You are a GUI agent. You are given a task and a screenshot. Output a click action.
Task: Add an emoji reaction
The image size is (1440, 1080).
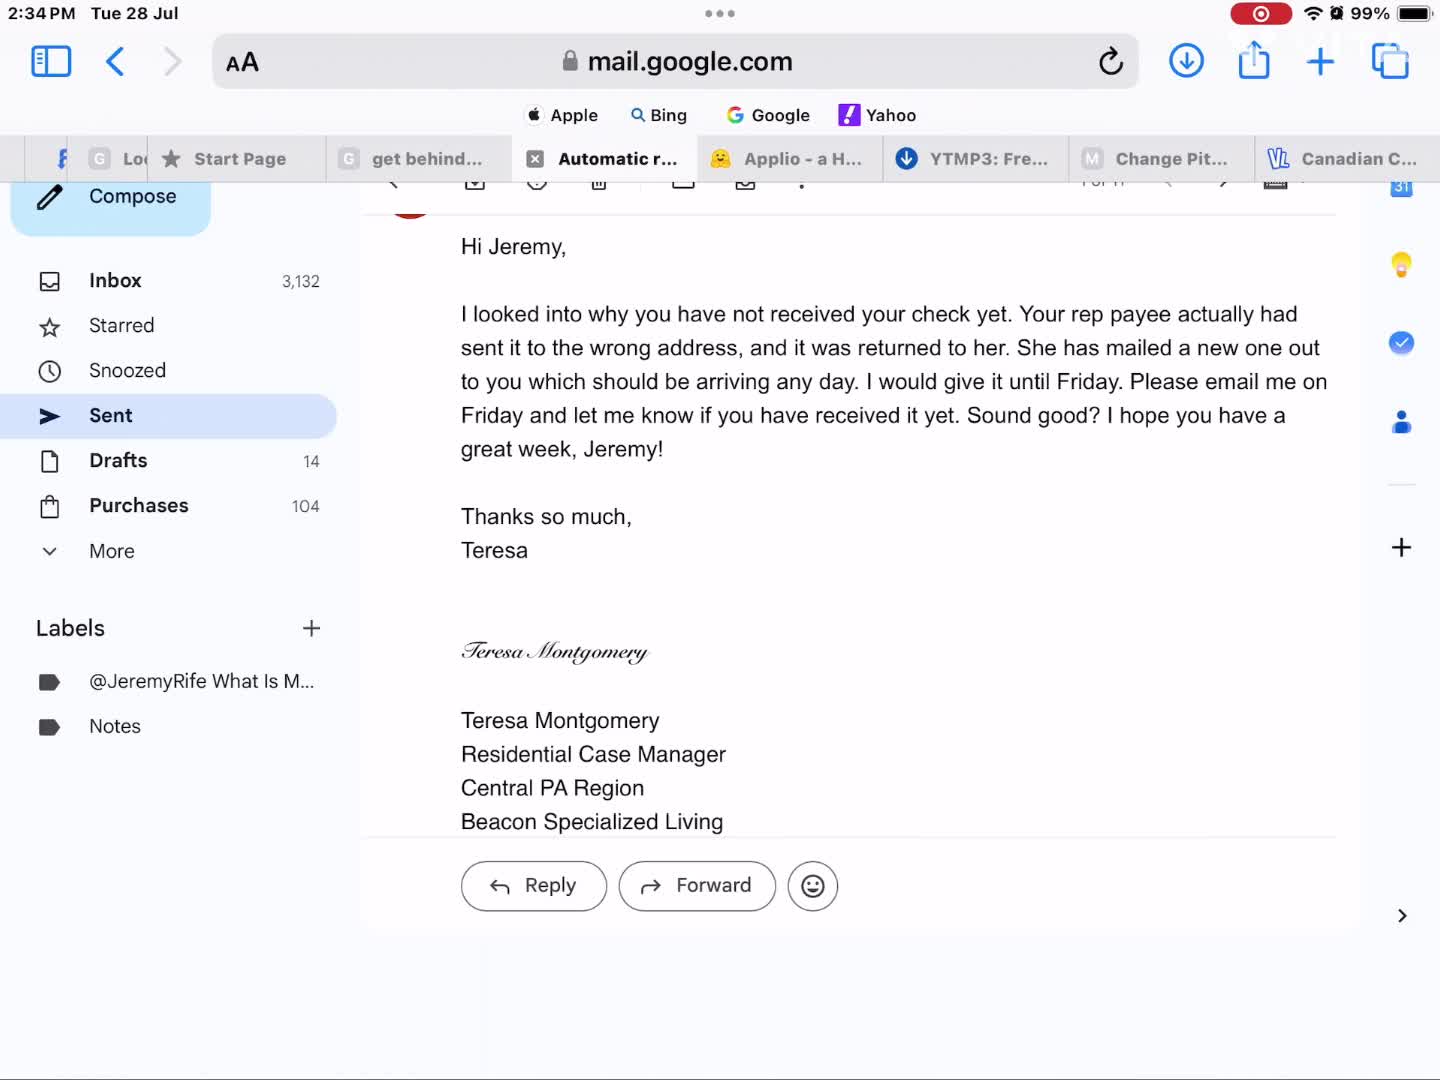tap(813, 886)
